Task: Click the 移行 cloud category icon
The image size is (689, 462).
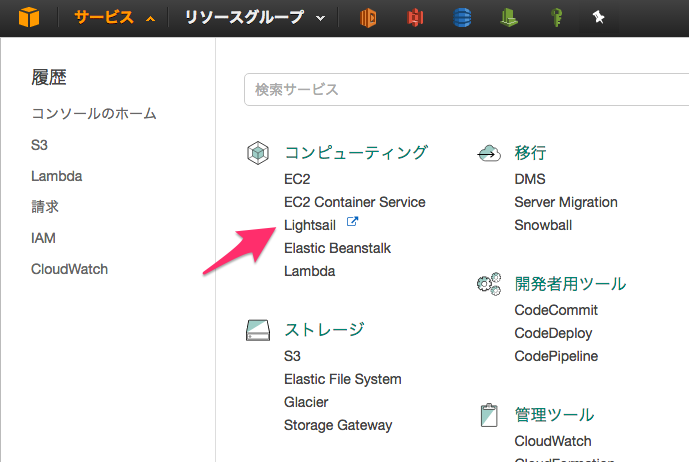Action: [488, 153]
